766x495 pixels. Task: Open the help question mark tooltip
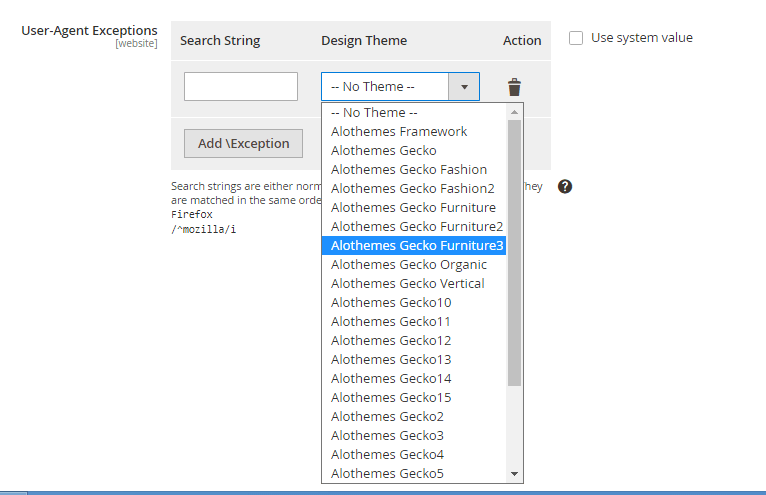point(564,187)
